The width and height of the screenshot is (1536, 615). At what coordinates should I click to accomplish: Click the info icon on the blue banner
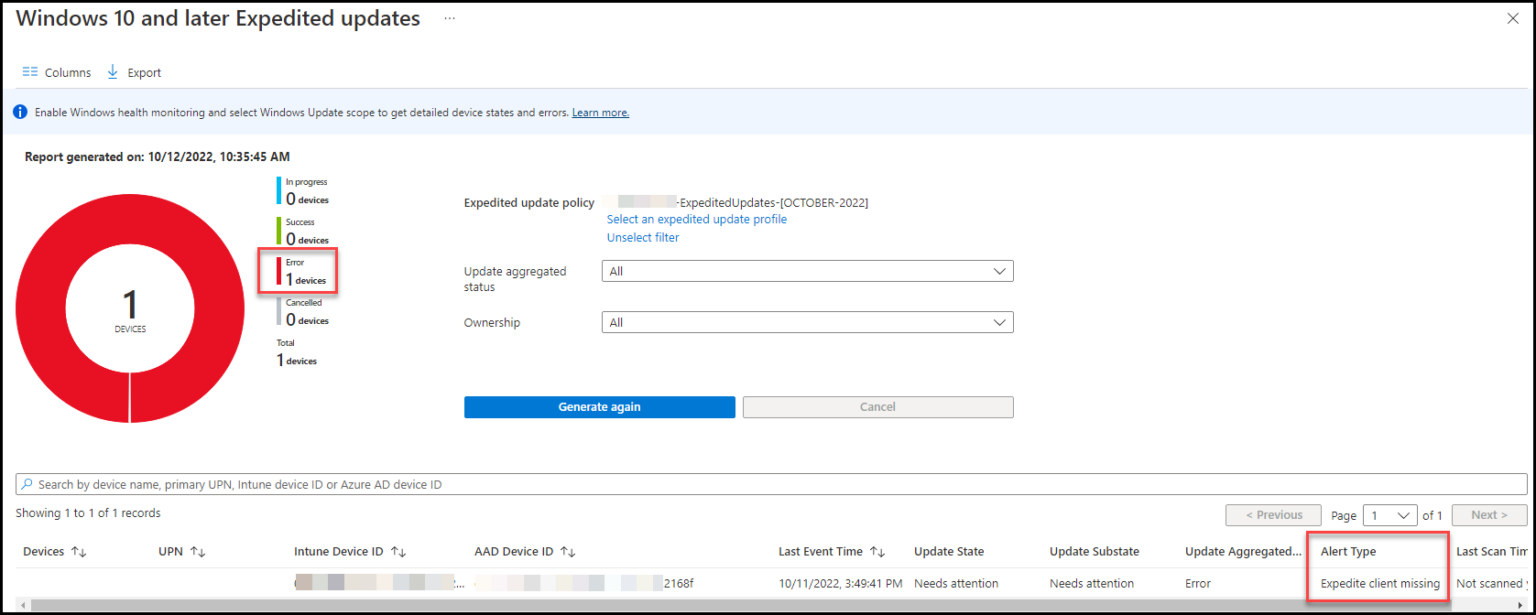(20, 111)
